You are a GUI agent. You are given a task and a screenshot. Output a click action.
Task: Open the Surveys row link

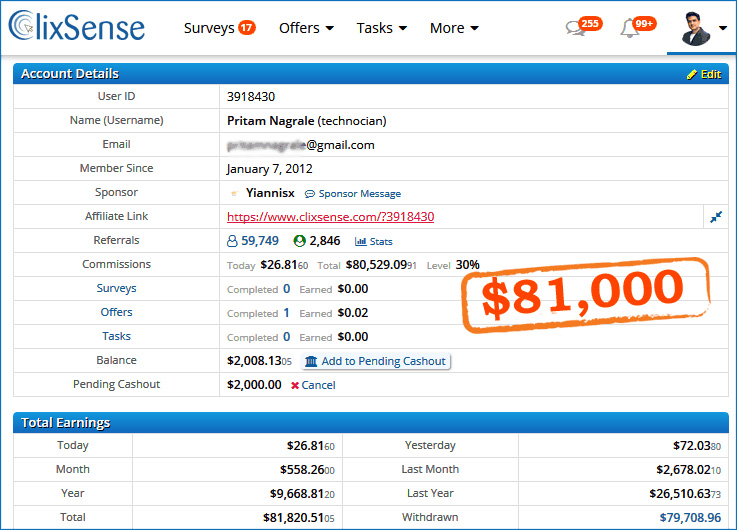117,288
